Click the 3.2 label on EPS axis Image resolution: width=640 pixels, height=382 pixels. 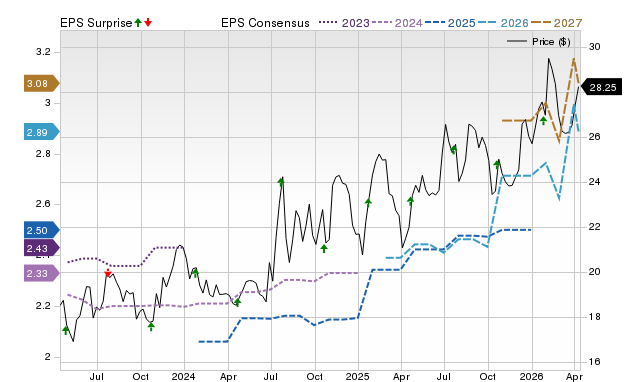43,52
